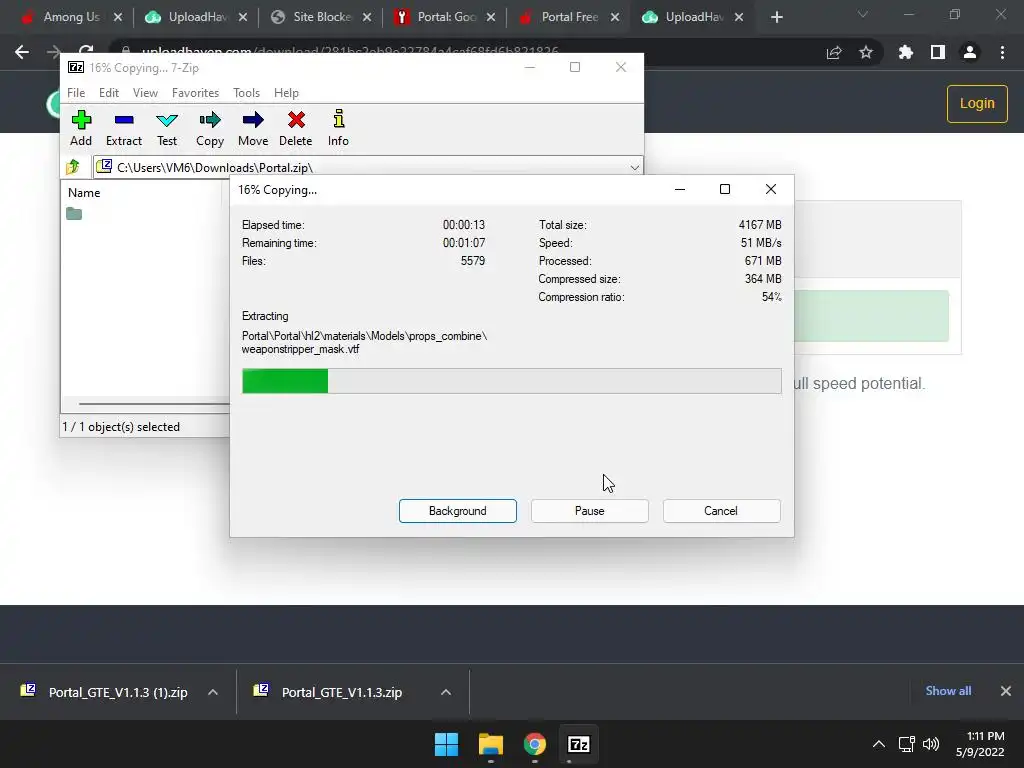Pause the extraction
Image resolution: width=1024 pixels, height=768 pixels.
pyautogui.click(x=590, y=511)
